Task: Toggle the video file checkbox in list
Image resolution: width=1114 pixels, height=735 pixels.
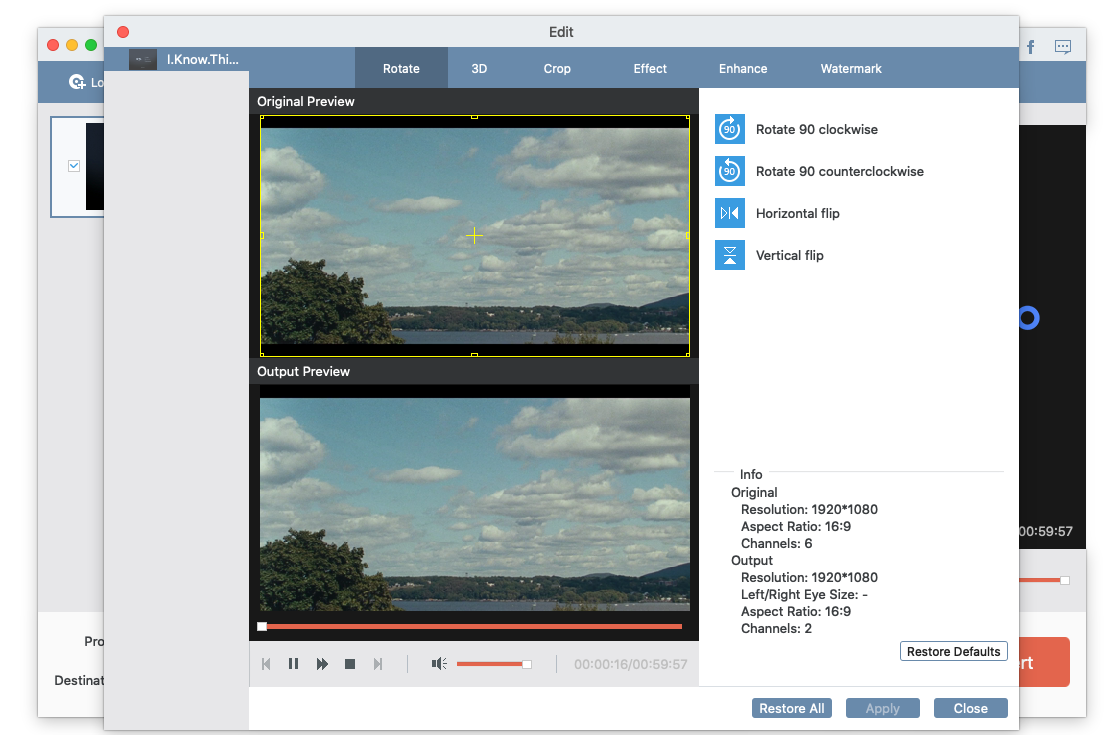Action: click(74, 166)
